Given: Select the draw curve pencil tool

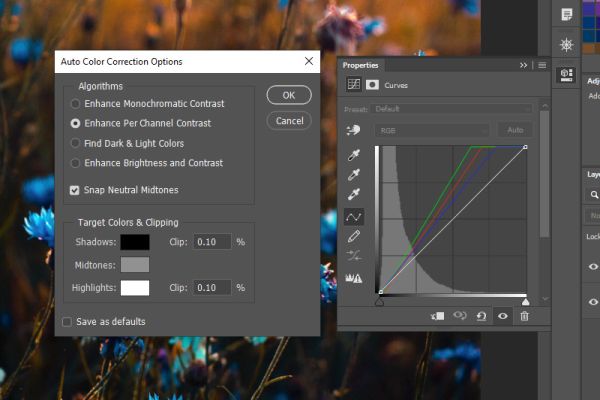Looking at the screenshot, I should 354,236.
